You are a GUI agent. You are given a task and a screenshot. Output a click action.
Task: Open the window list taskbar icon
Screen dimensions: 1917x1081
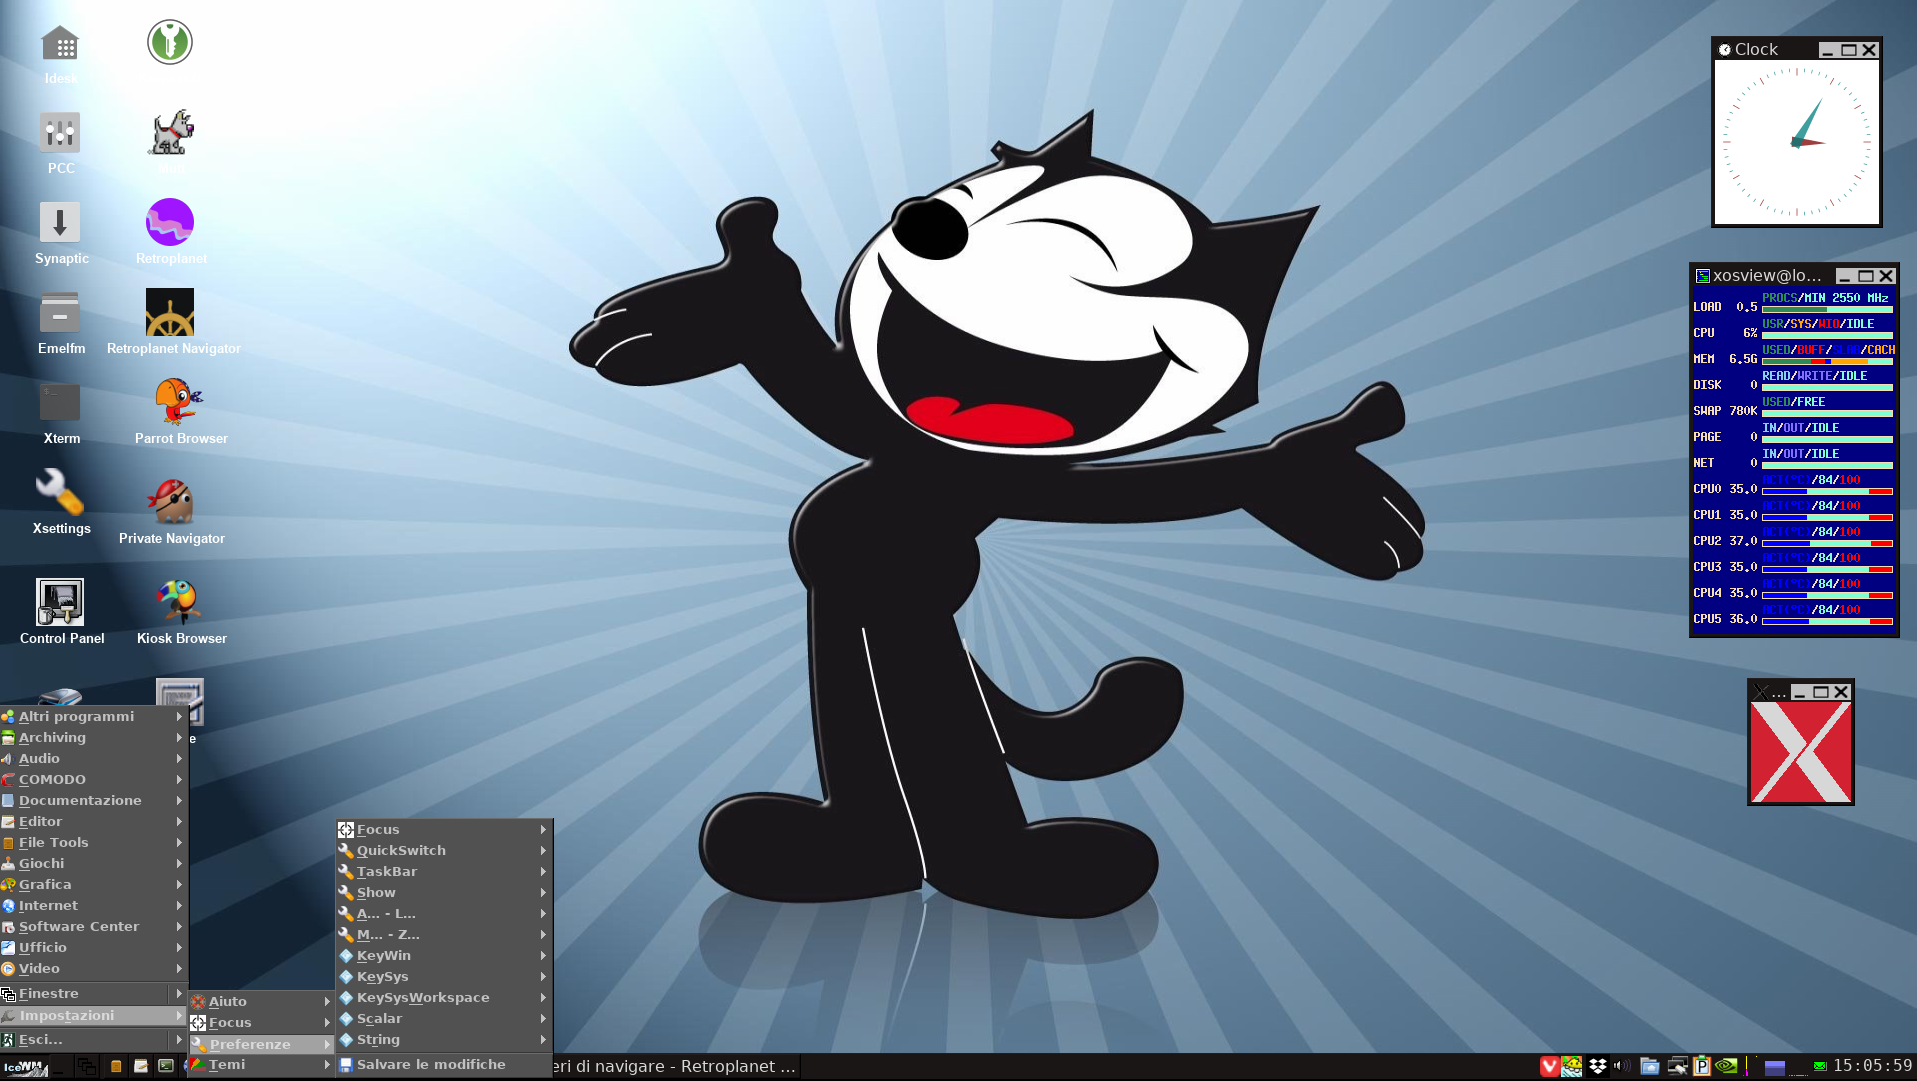click(87, 1067)
